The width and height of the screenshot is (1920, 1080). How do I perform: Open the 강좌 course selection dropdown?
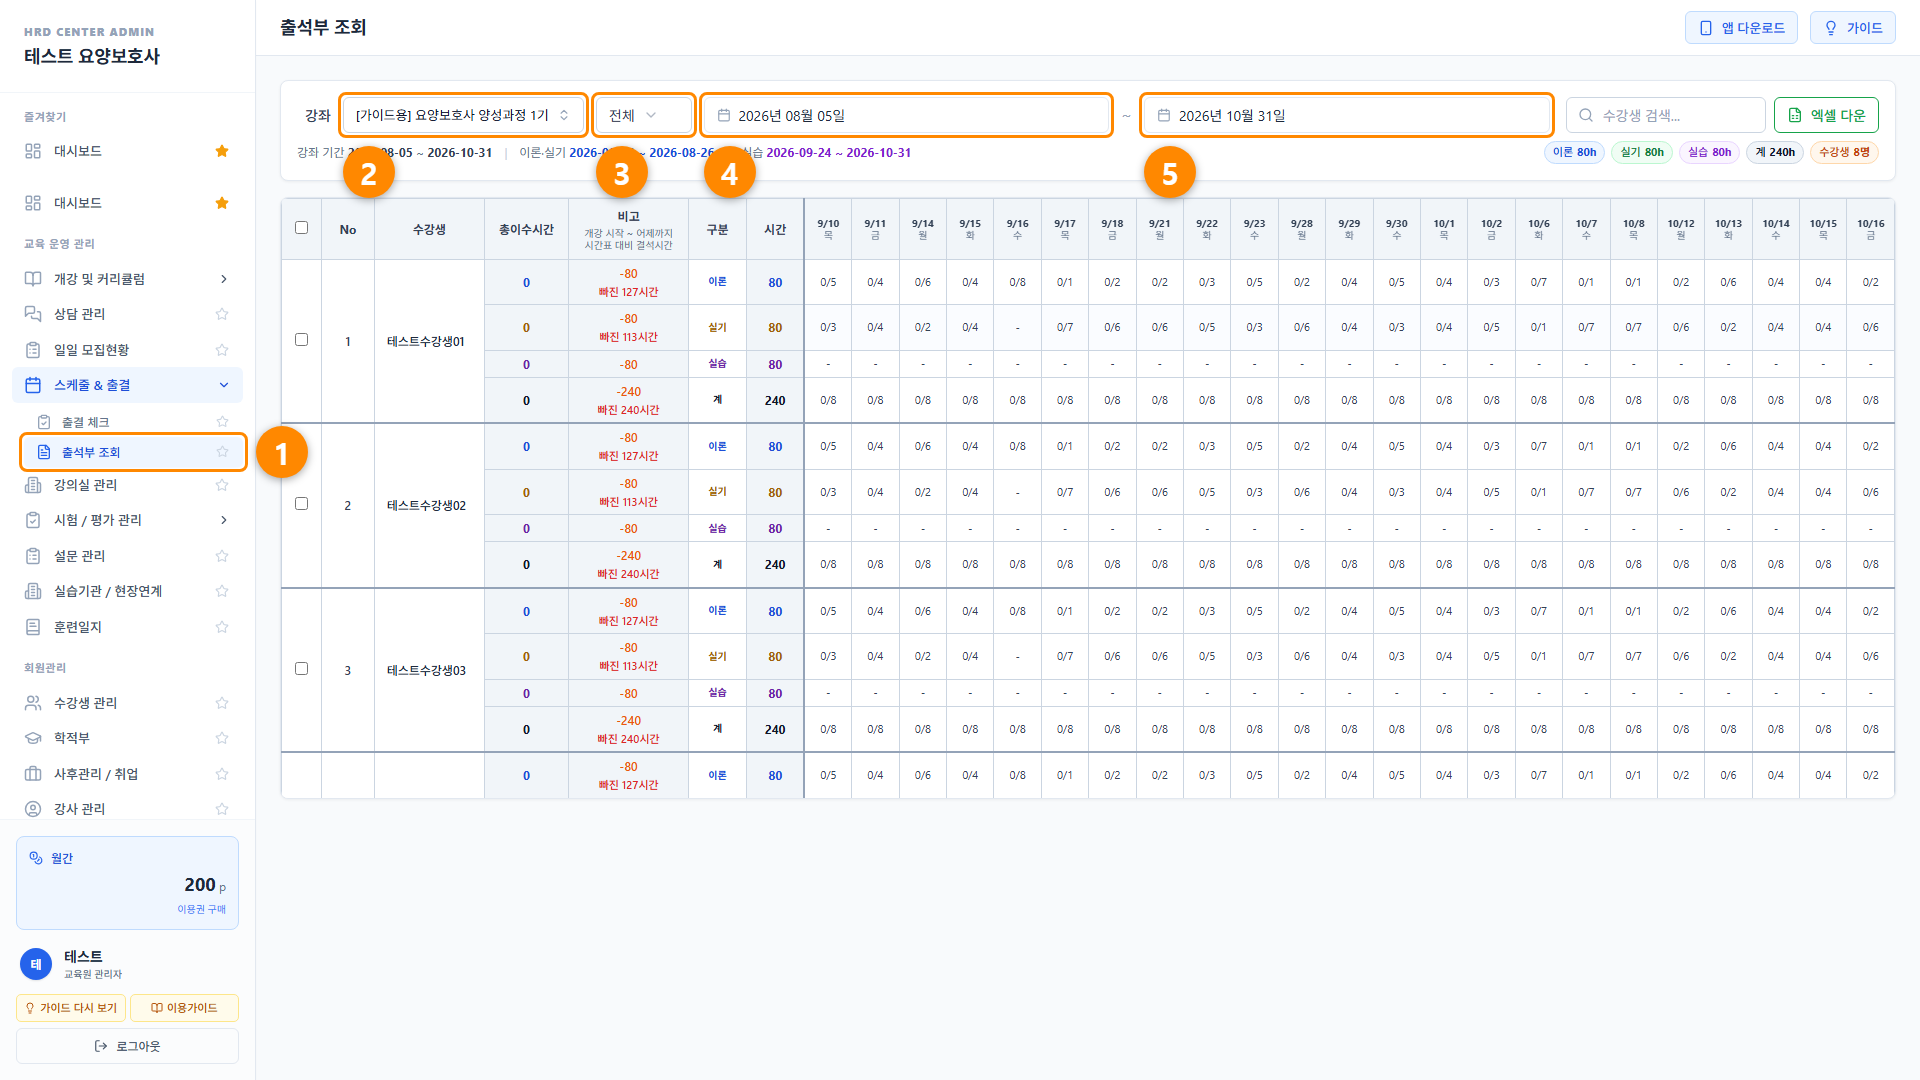point(463,116)
